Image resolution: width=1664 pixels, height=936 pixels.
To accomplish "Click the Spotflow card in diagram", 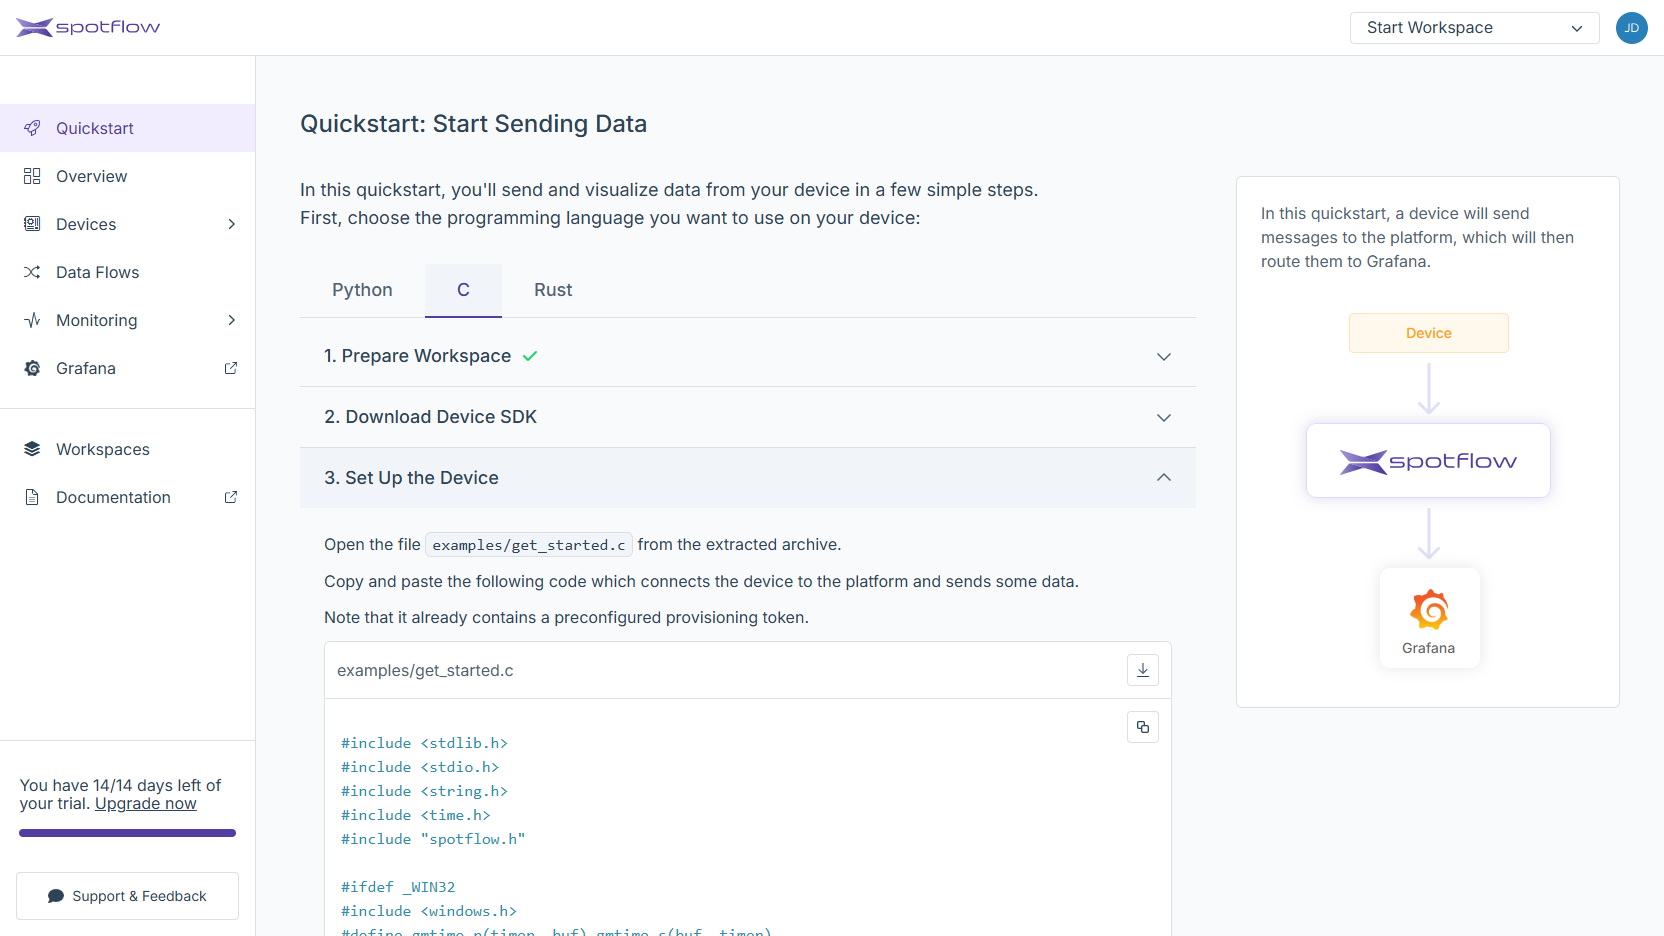I will tap(1428, 461).
